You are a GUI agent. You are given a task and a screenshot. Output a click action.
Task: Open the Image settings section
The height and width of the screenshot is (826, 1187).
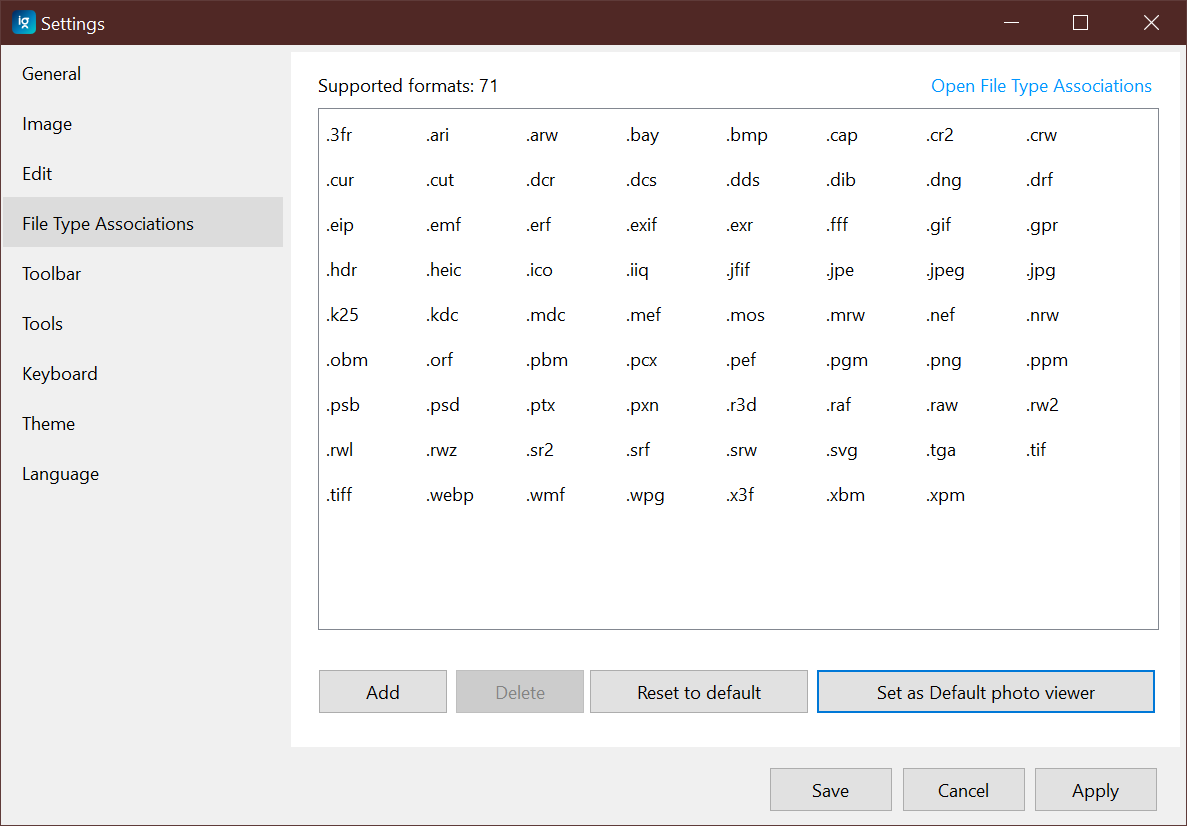coord(46,123)
